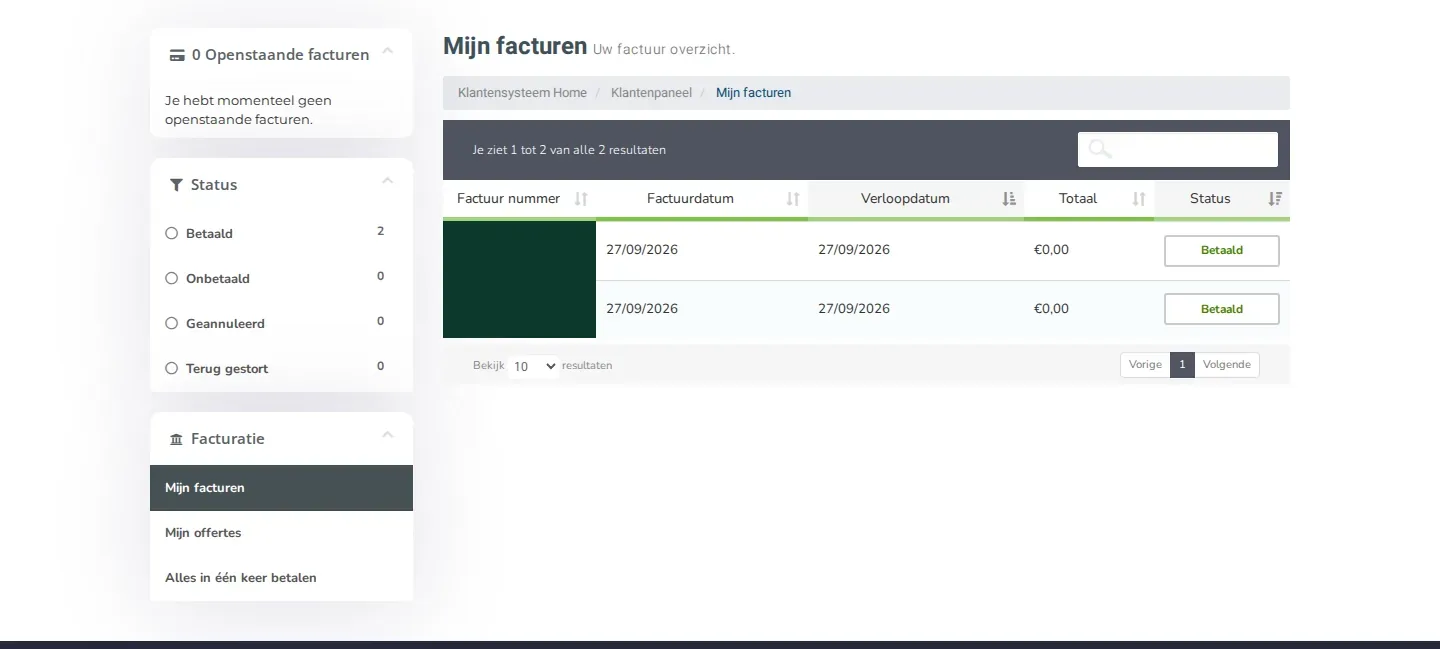Screen dimensions: 1440x649
Task: Click Betaald button in second invoice row
Action: 1221,309
